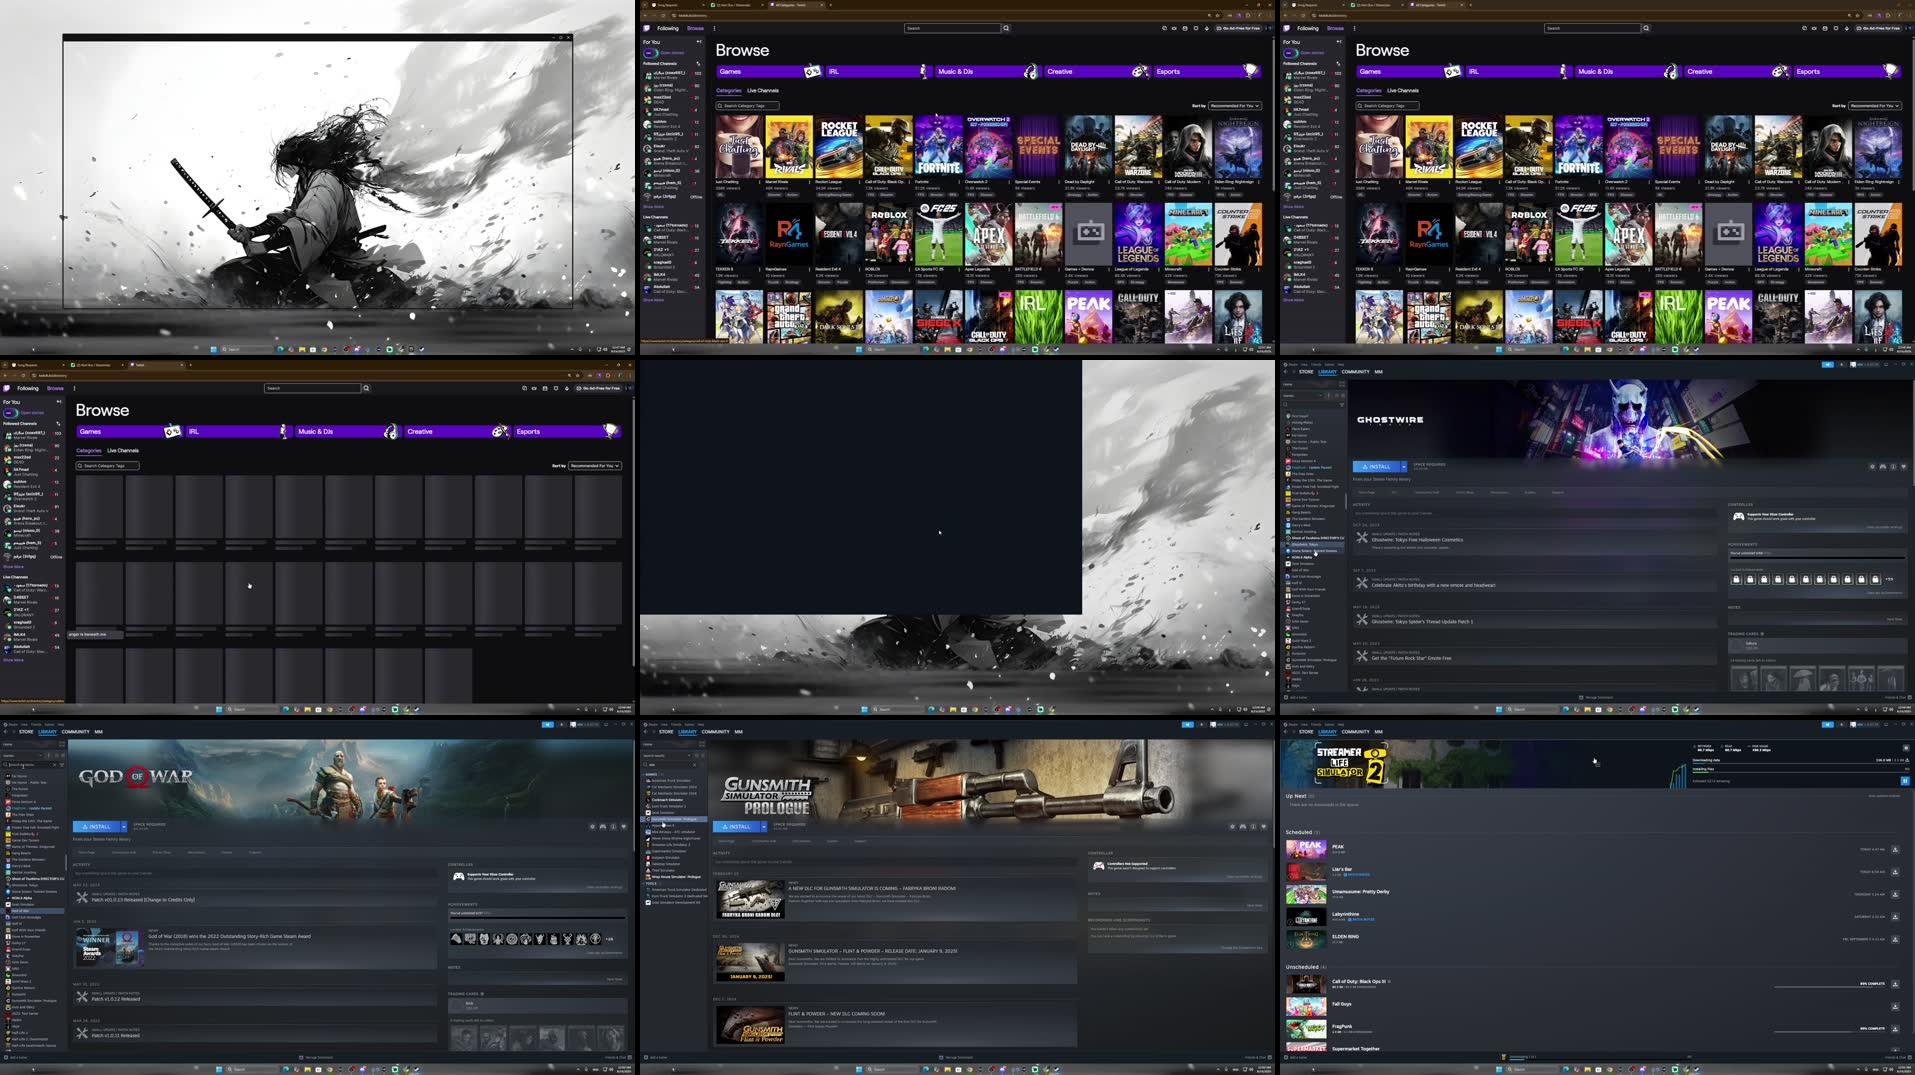Open the Fortnite cover in top-middle Twitch frame

click(938, 146)
